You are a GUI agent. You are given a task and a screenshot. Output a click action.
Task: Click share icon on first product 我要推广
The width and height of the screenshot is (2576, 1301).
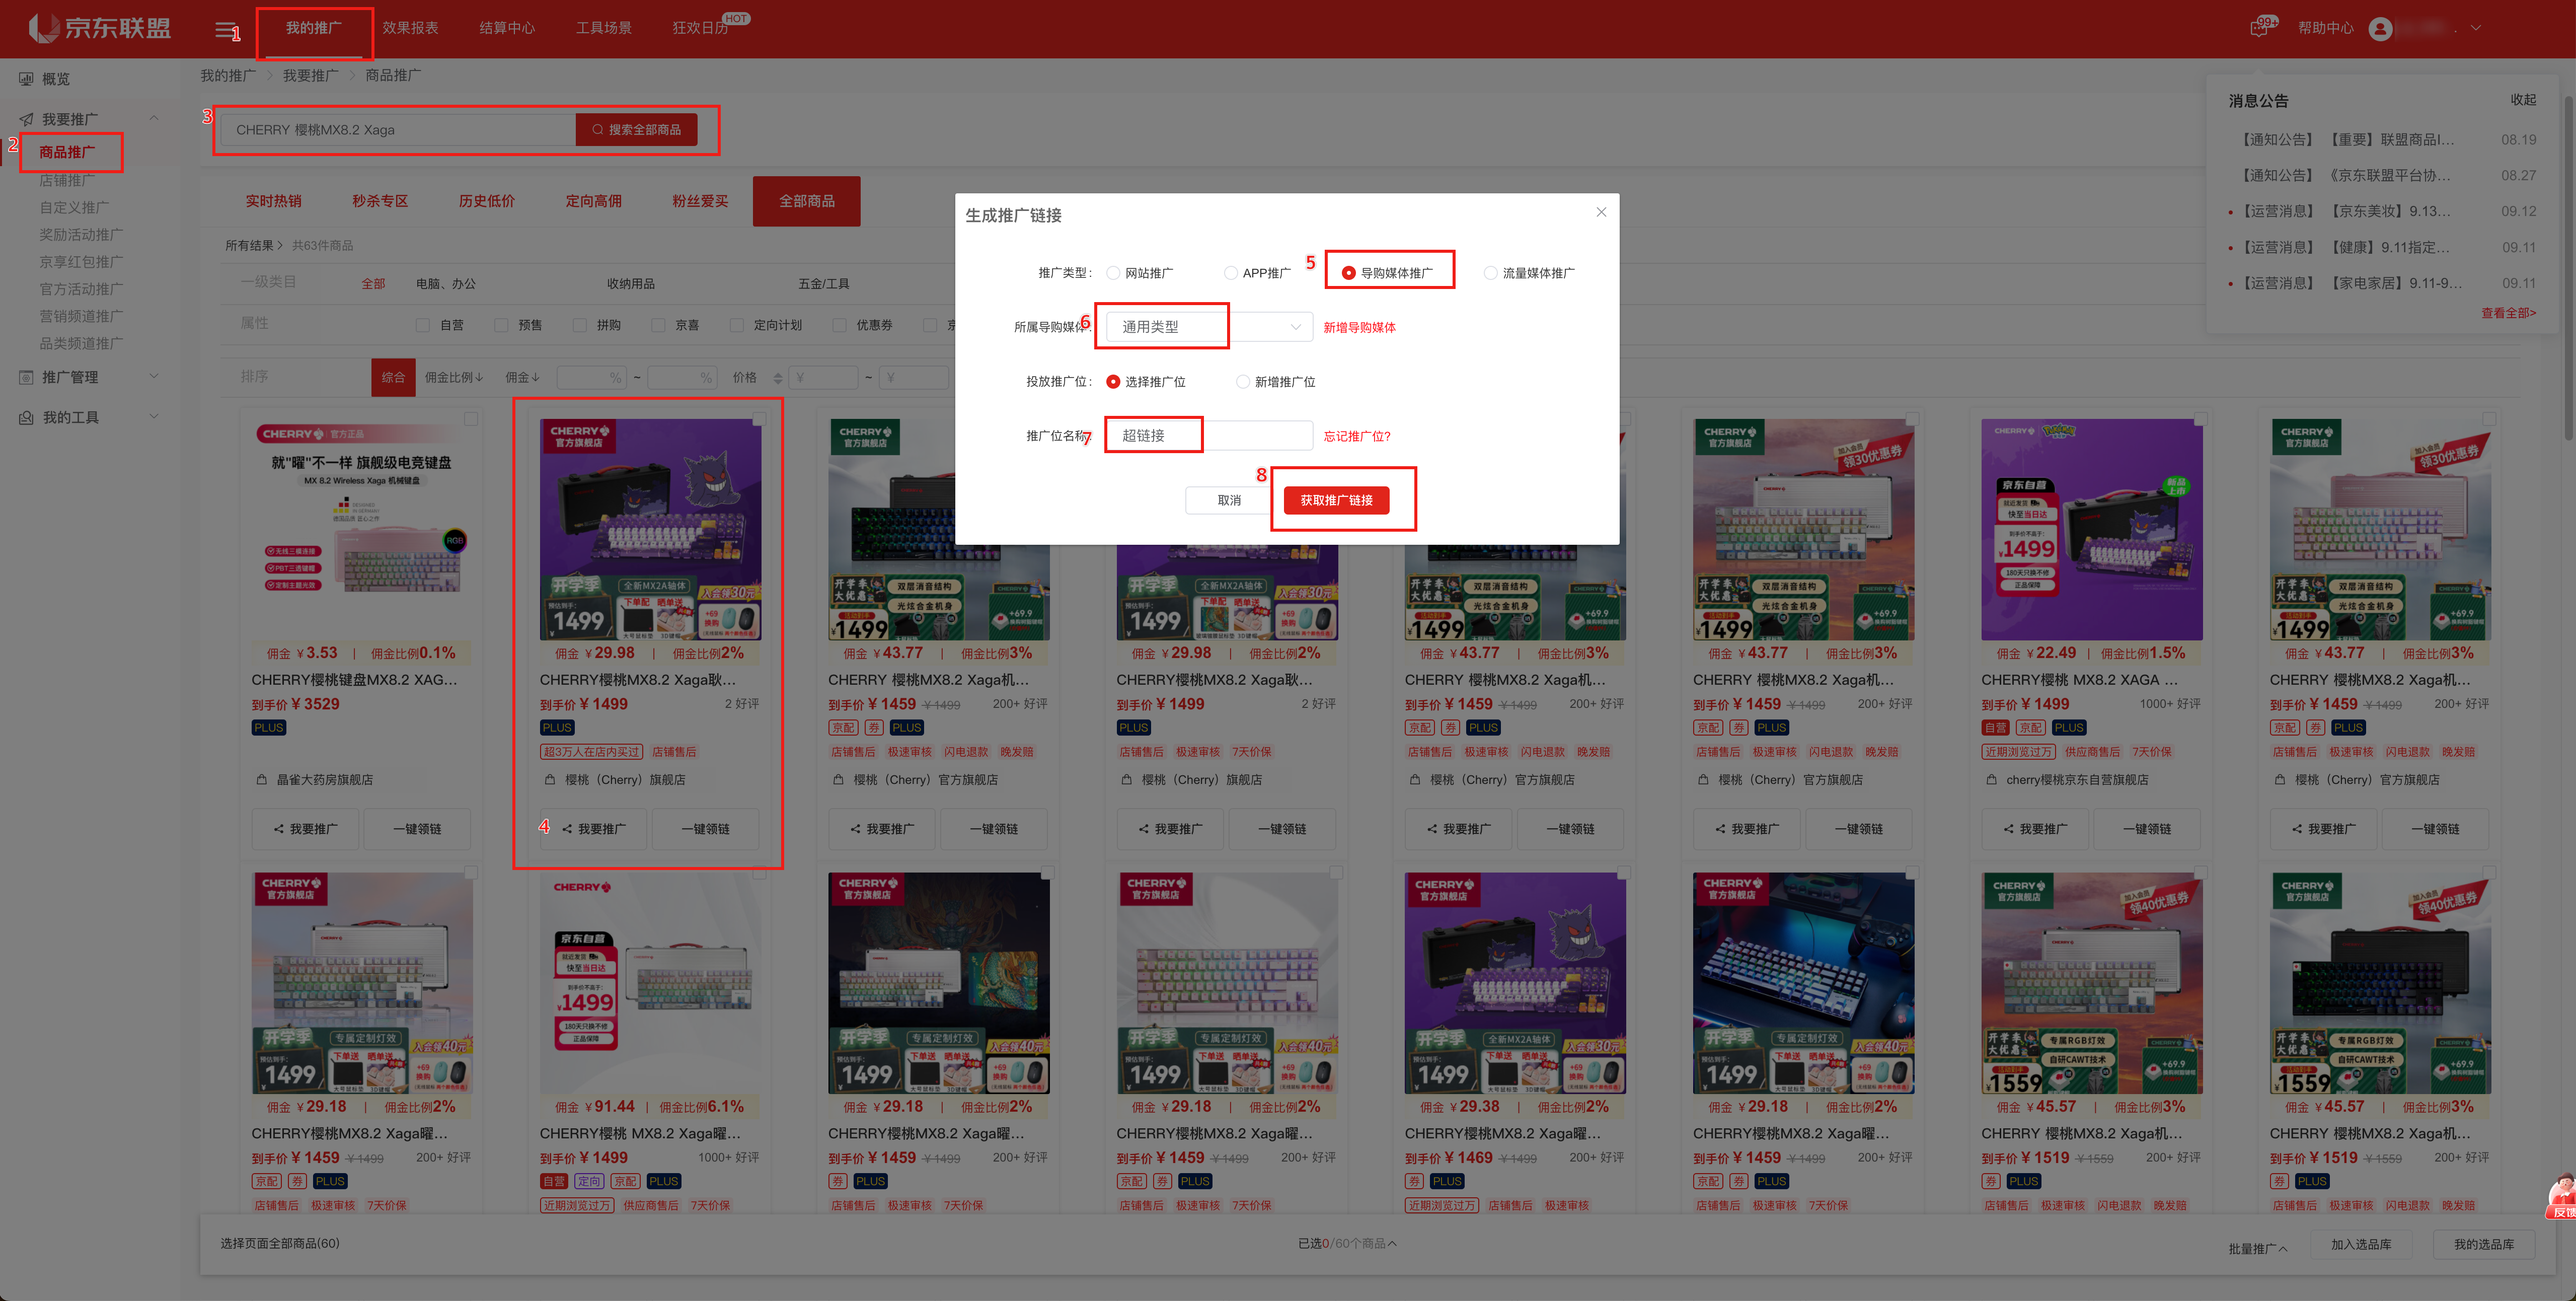[x=279, y=829]
